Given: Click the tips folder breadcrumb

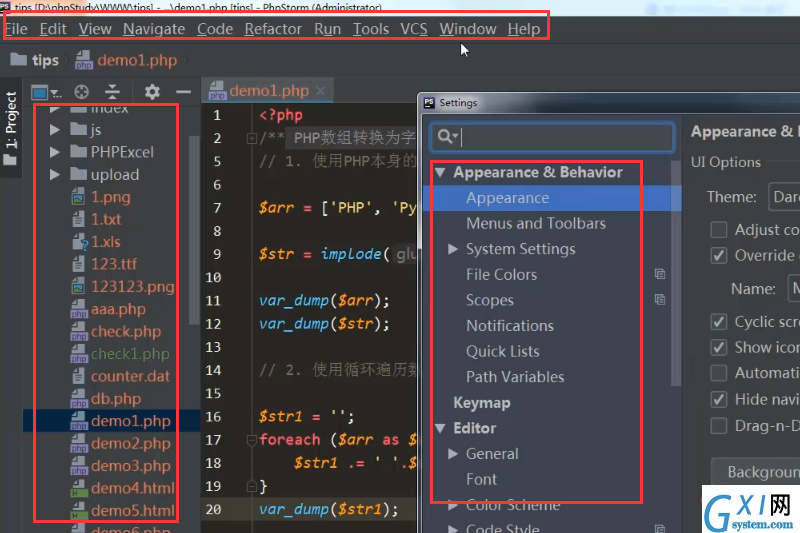Looking at the screenshot, I should 36,60.
